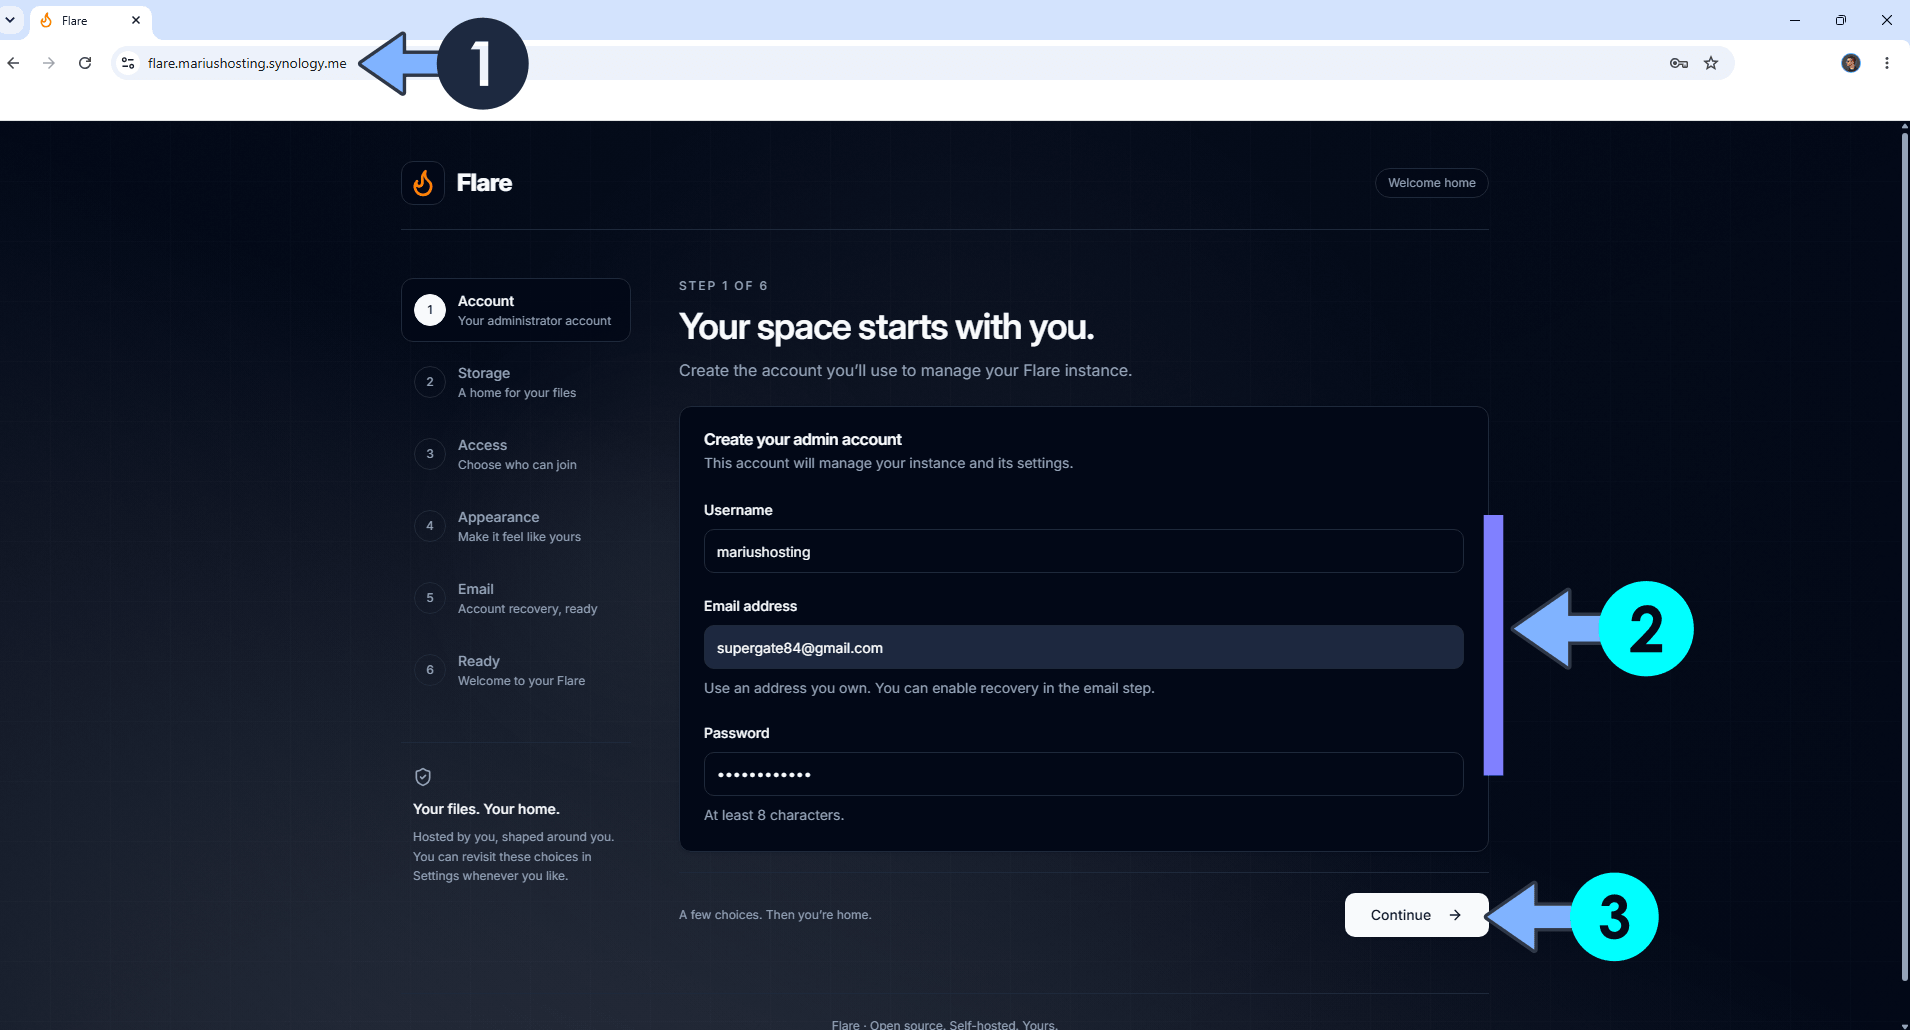
Task: Select step 3 Access in sidebar
Action: [516, 454]
